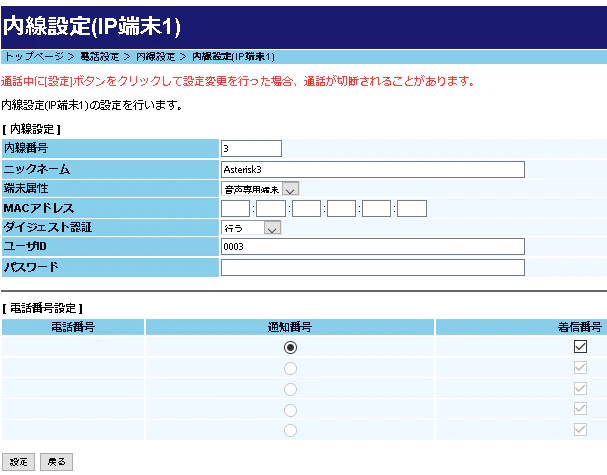Image resolution: width=607 pixels, height=475 pixels.
Task: Click the 設定 button
Action: 18,462
